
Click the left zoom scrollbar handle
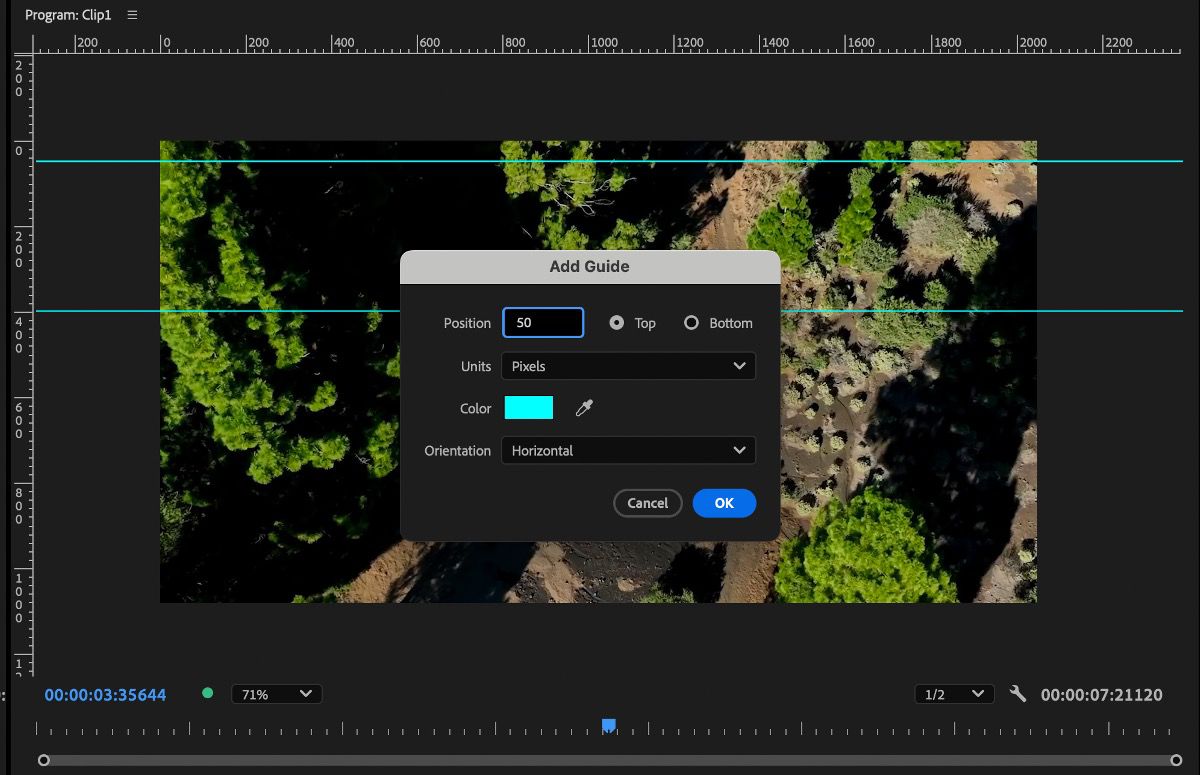43,760
